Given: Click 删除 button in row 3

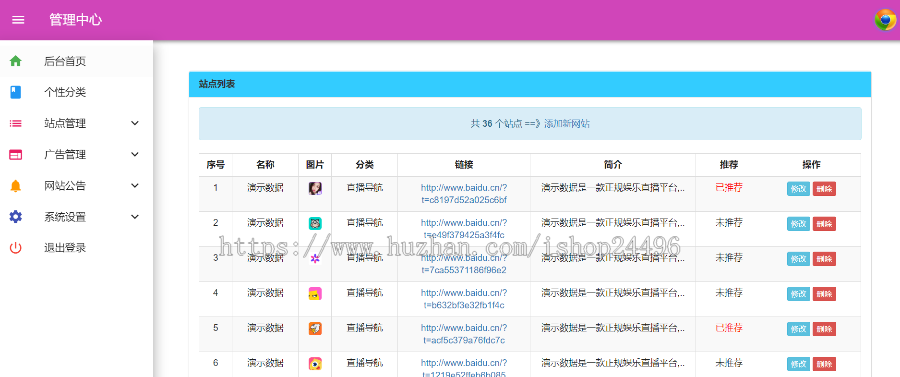Looking at the screenshot, I should (824, 259).
